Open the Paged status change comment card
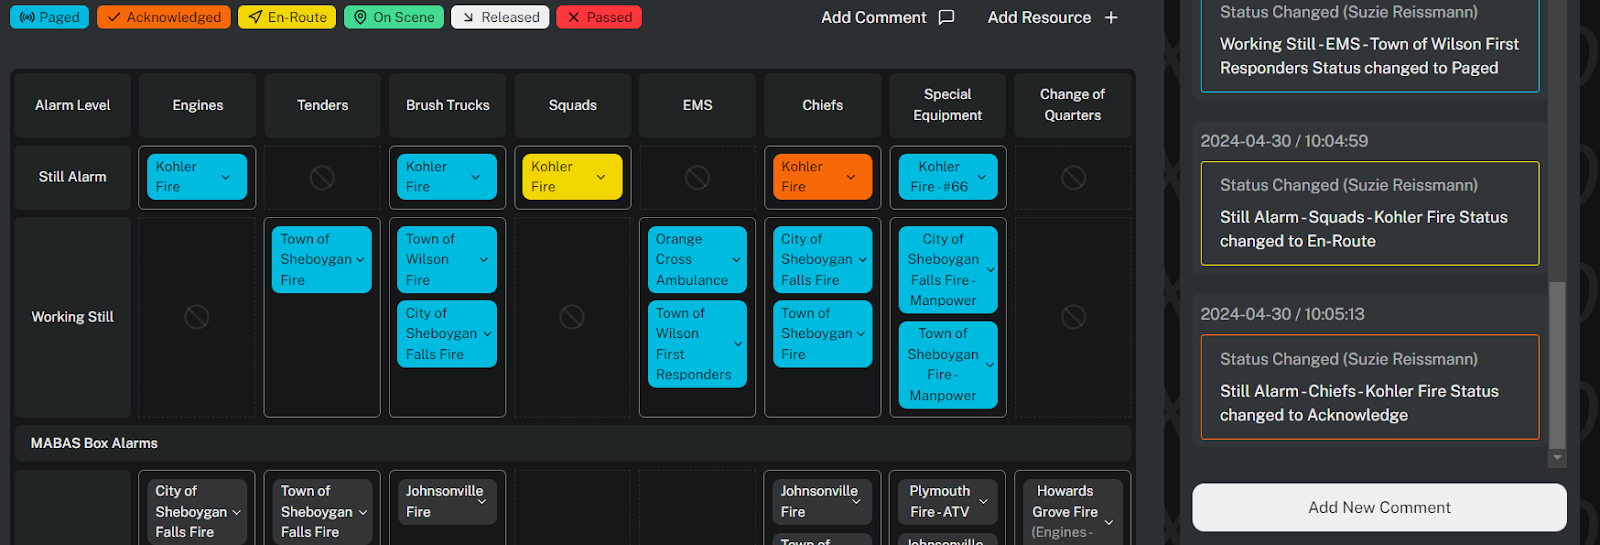This screenshot has width=1600, height=545. point(1369,45)
